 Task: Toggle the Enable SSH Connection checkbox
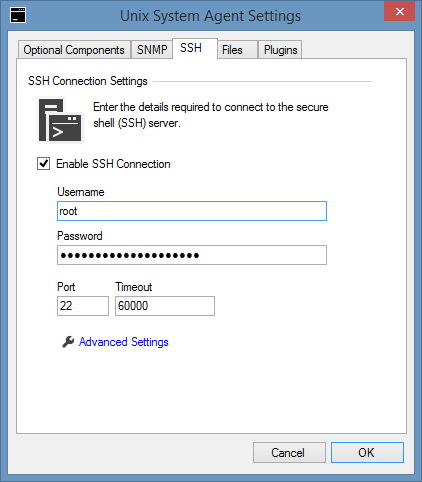pyautogui.click(x=43, y=164)
